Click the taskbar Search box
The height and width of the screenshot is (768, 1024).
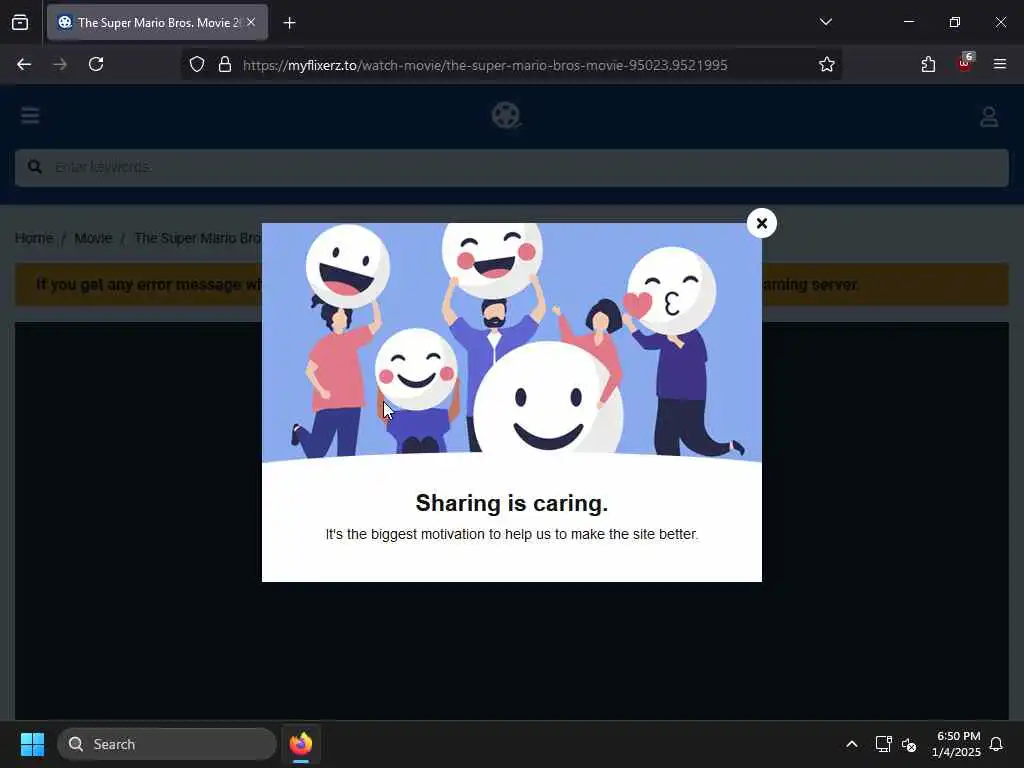[x=167, y=744]
